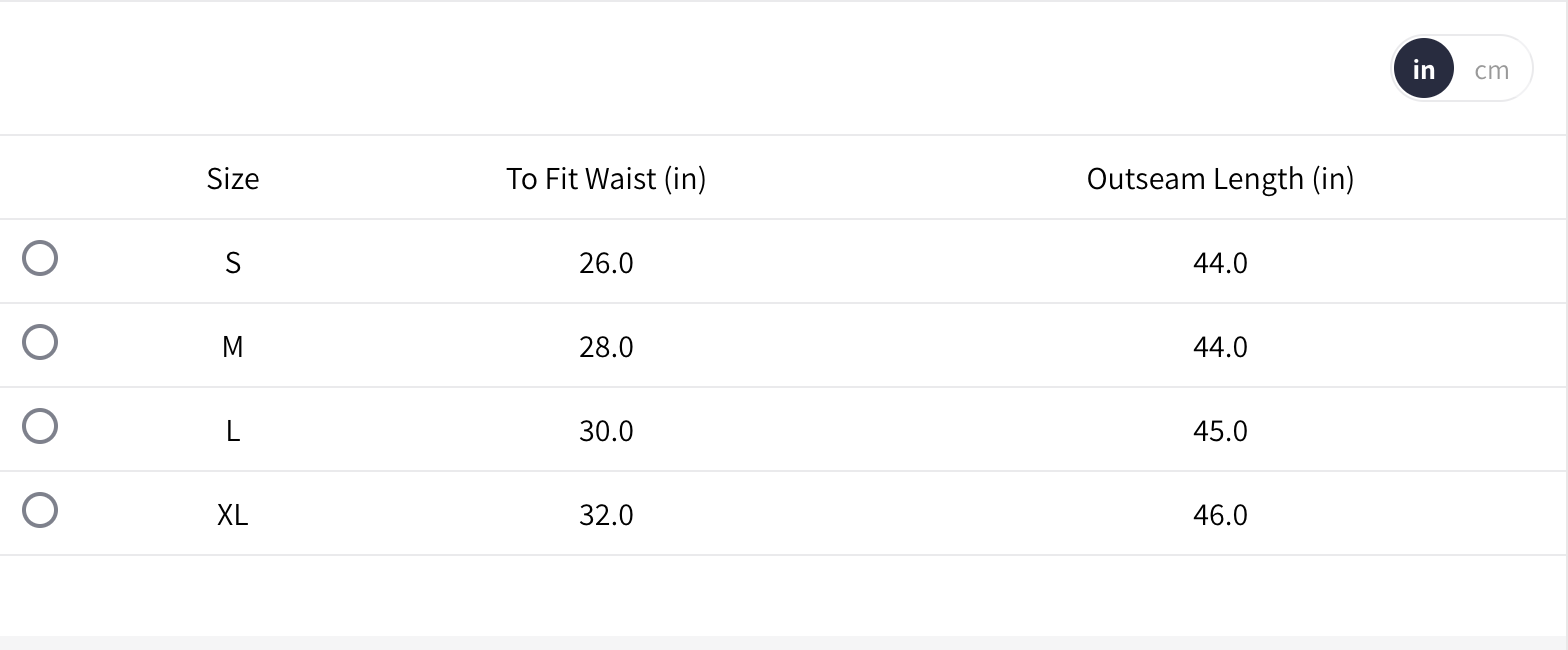This screenshot has height=650, width=1568.
Task: Click waist value 30.0
Action: coord(606,431)
